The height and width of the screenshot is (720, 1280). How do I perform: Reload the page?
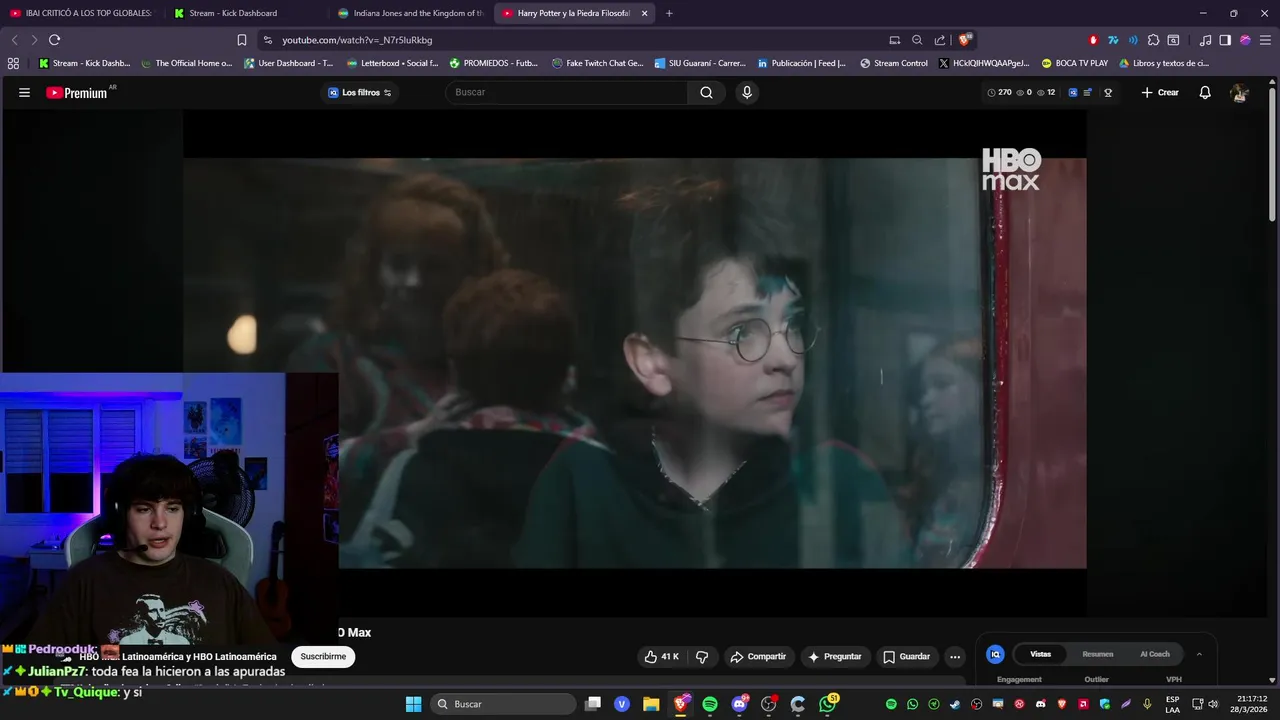[x=54, y=40]
